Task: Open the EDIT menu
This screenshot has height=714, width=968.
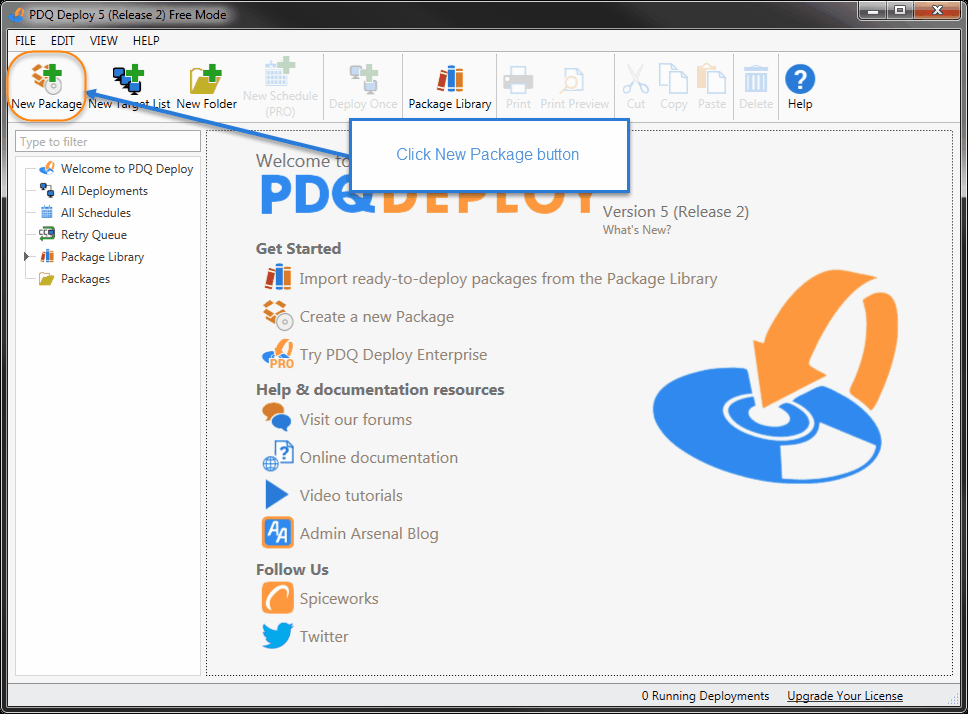Action: point(62,41)
